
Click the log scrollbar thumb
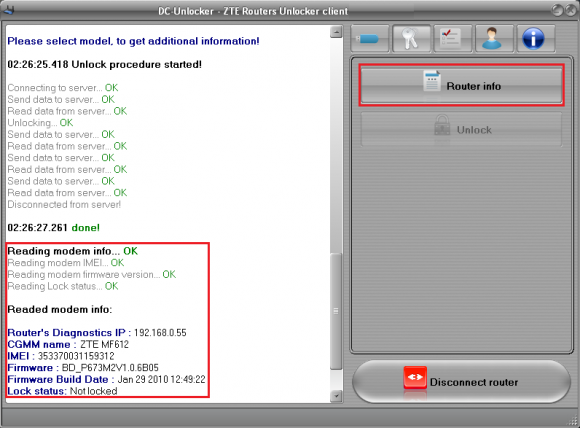pos(336,311)
